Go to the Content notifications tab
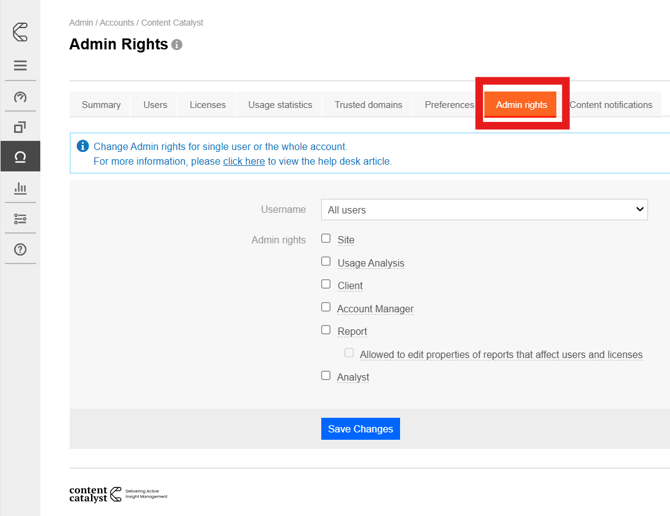 click(x=610, y=105)
